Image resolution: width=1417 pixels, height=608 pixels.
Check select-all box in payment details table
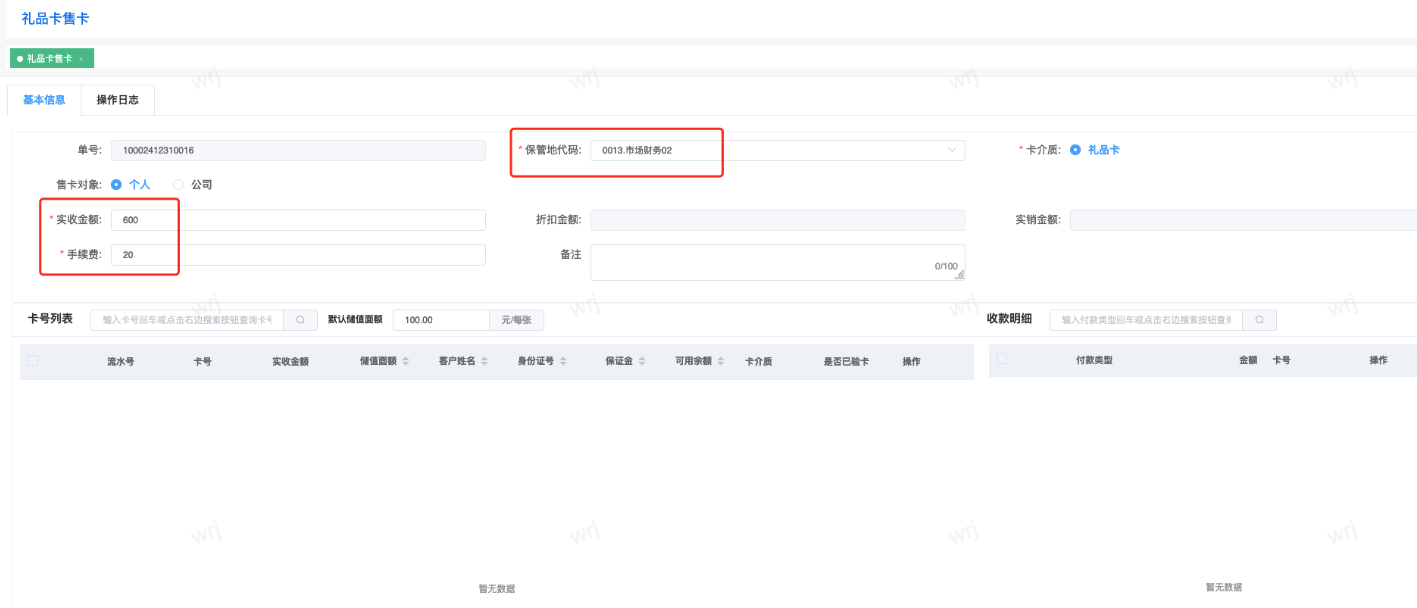point(1002,358)
